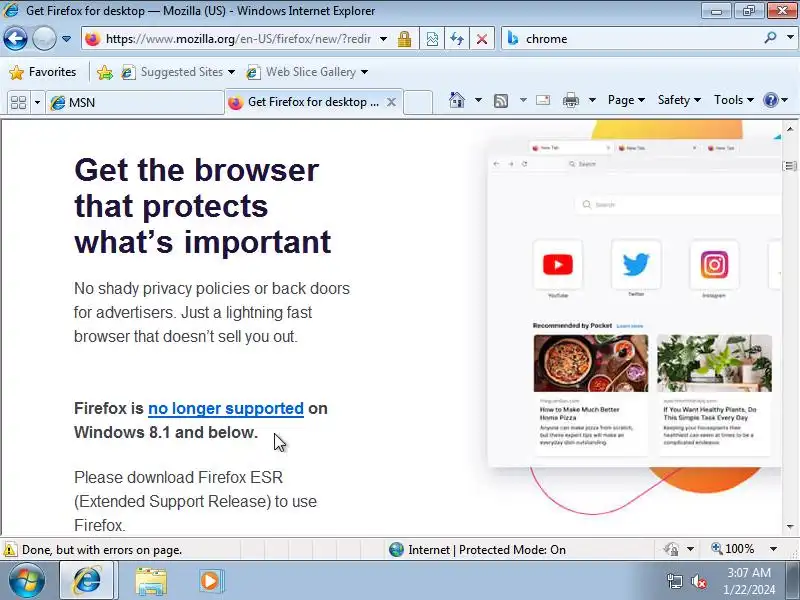Click the Home page icon

click(x=457, y=100)
